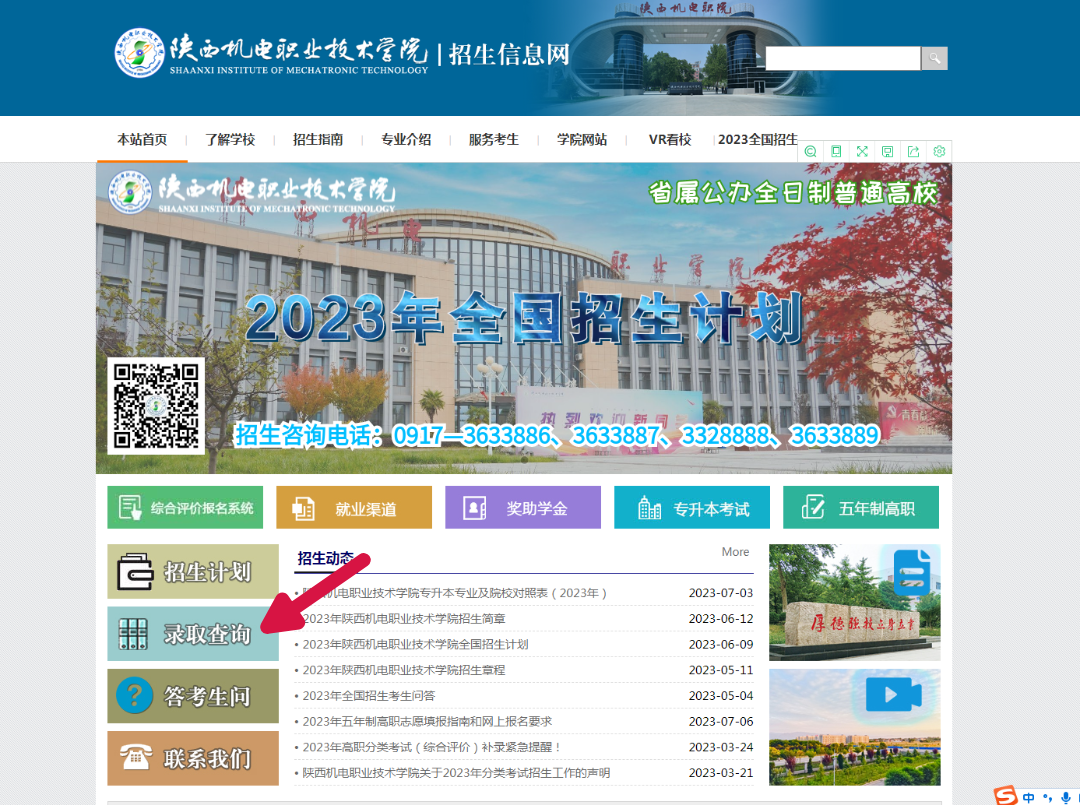Open 高职分类考试（综合评价）补录紧急提醒 link
This screenshot has width=1080, height=805.
[x=432, y=747]
